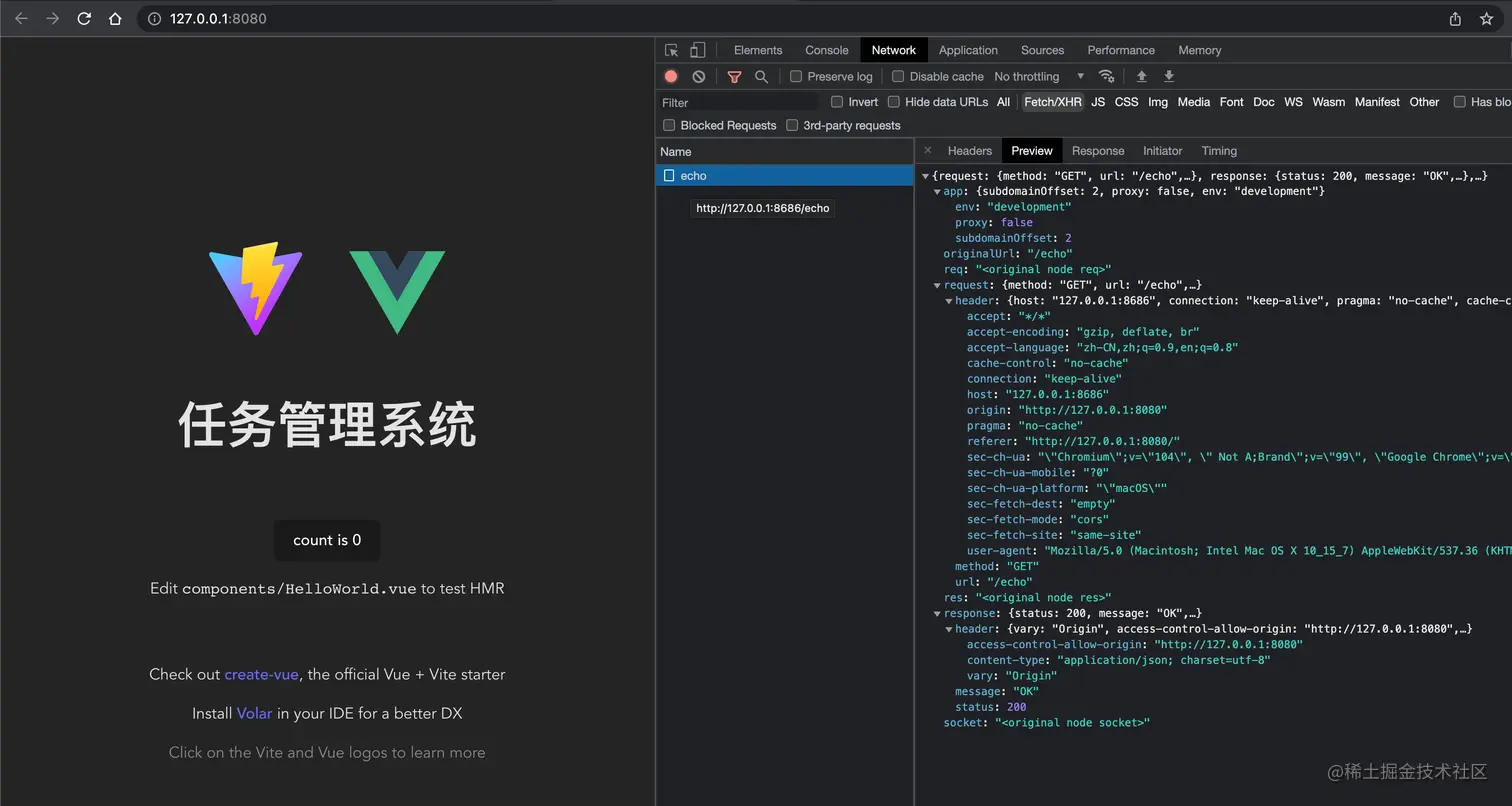Follow the Volar link

tap(254, 713)
